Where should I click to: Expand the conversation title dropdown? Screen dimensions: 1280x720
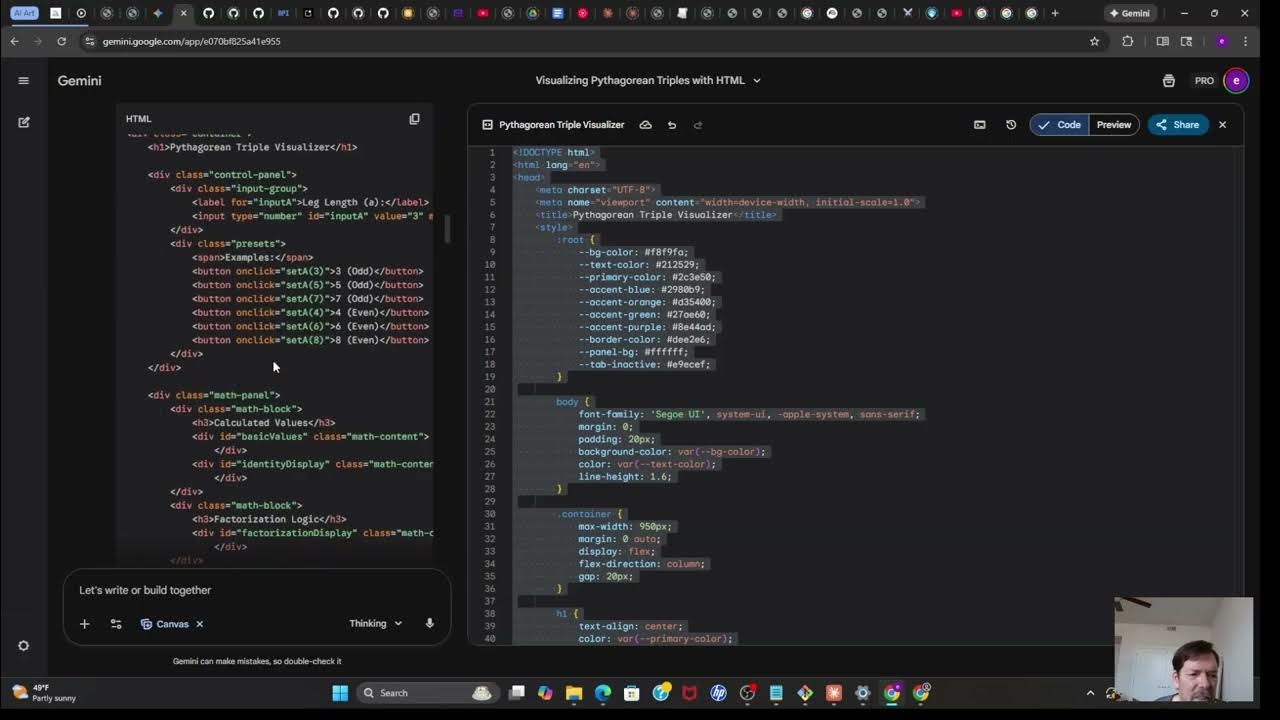[757, 80]
